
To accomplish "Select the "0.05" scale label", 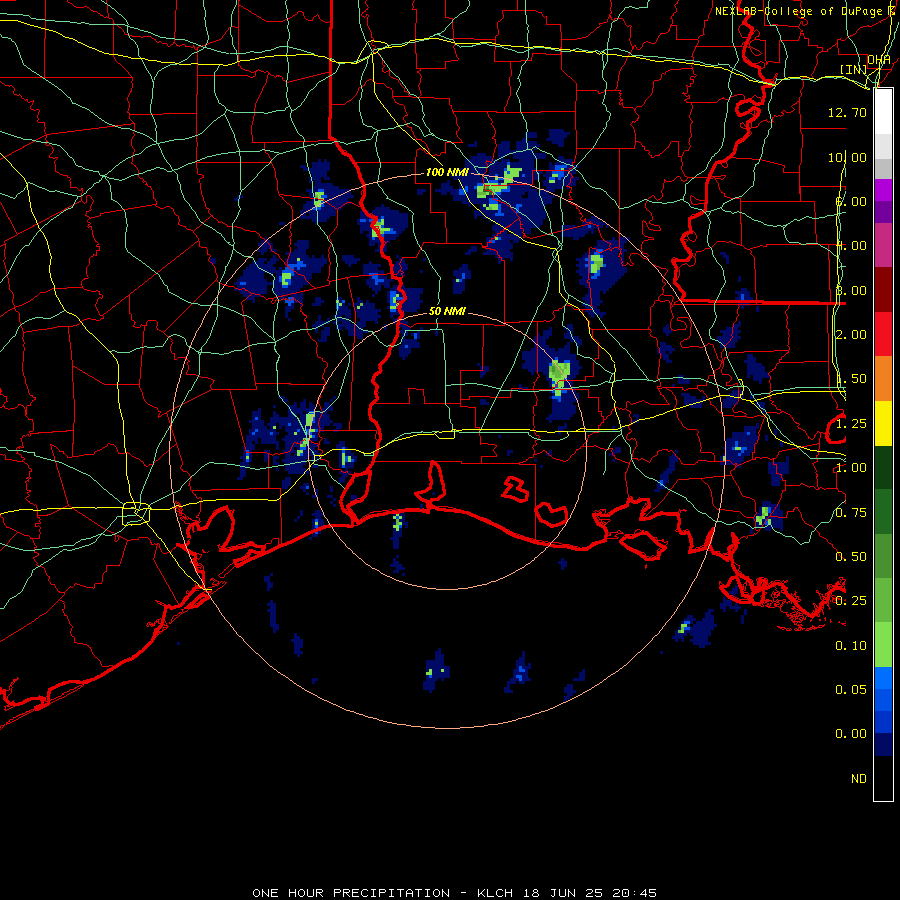I will point(851,690).
